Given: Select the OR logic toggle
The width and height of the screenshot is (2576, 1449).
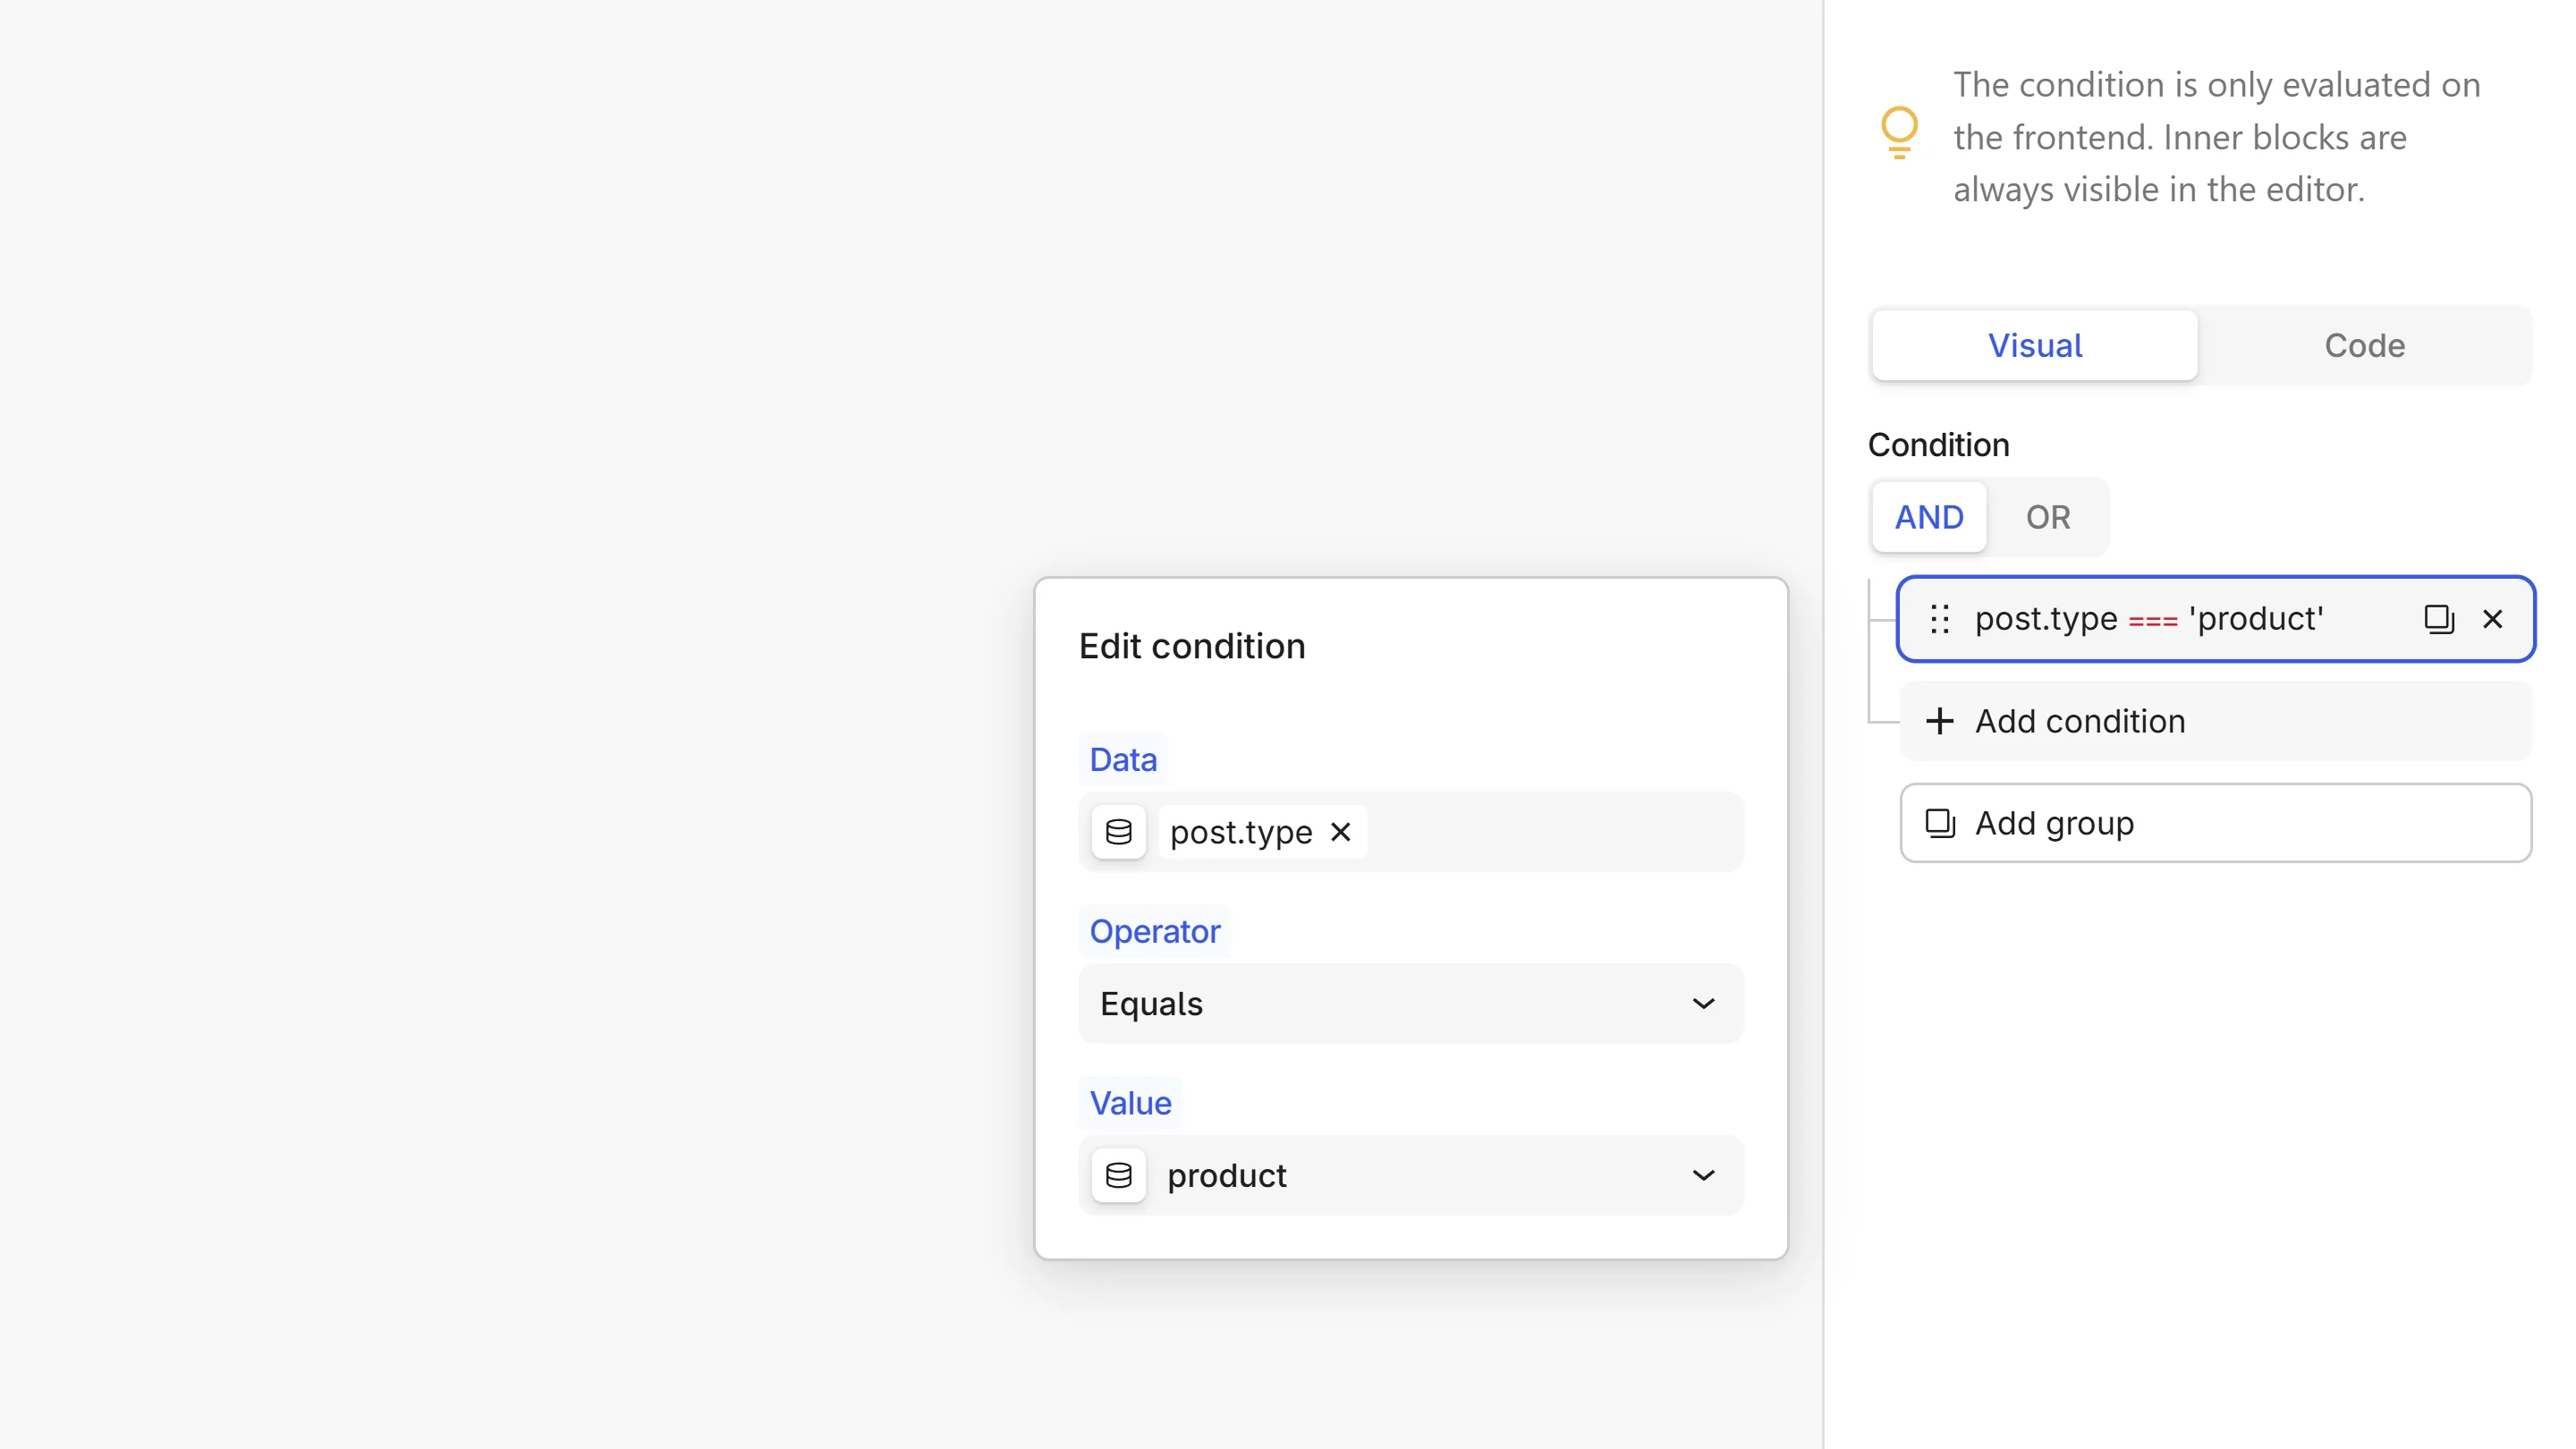Looking at the screenshot, I should coord(2048,517).
